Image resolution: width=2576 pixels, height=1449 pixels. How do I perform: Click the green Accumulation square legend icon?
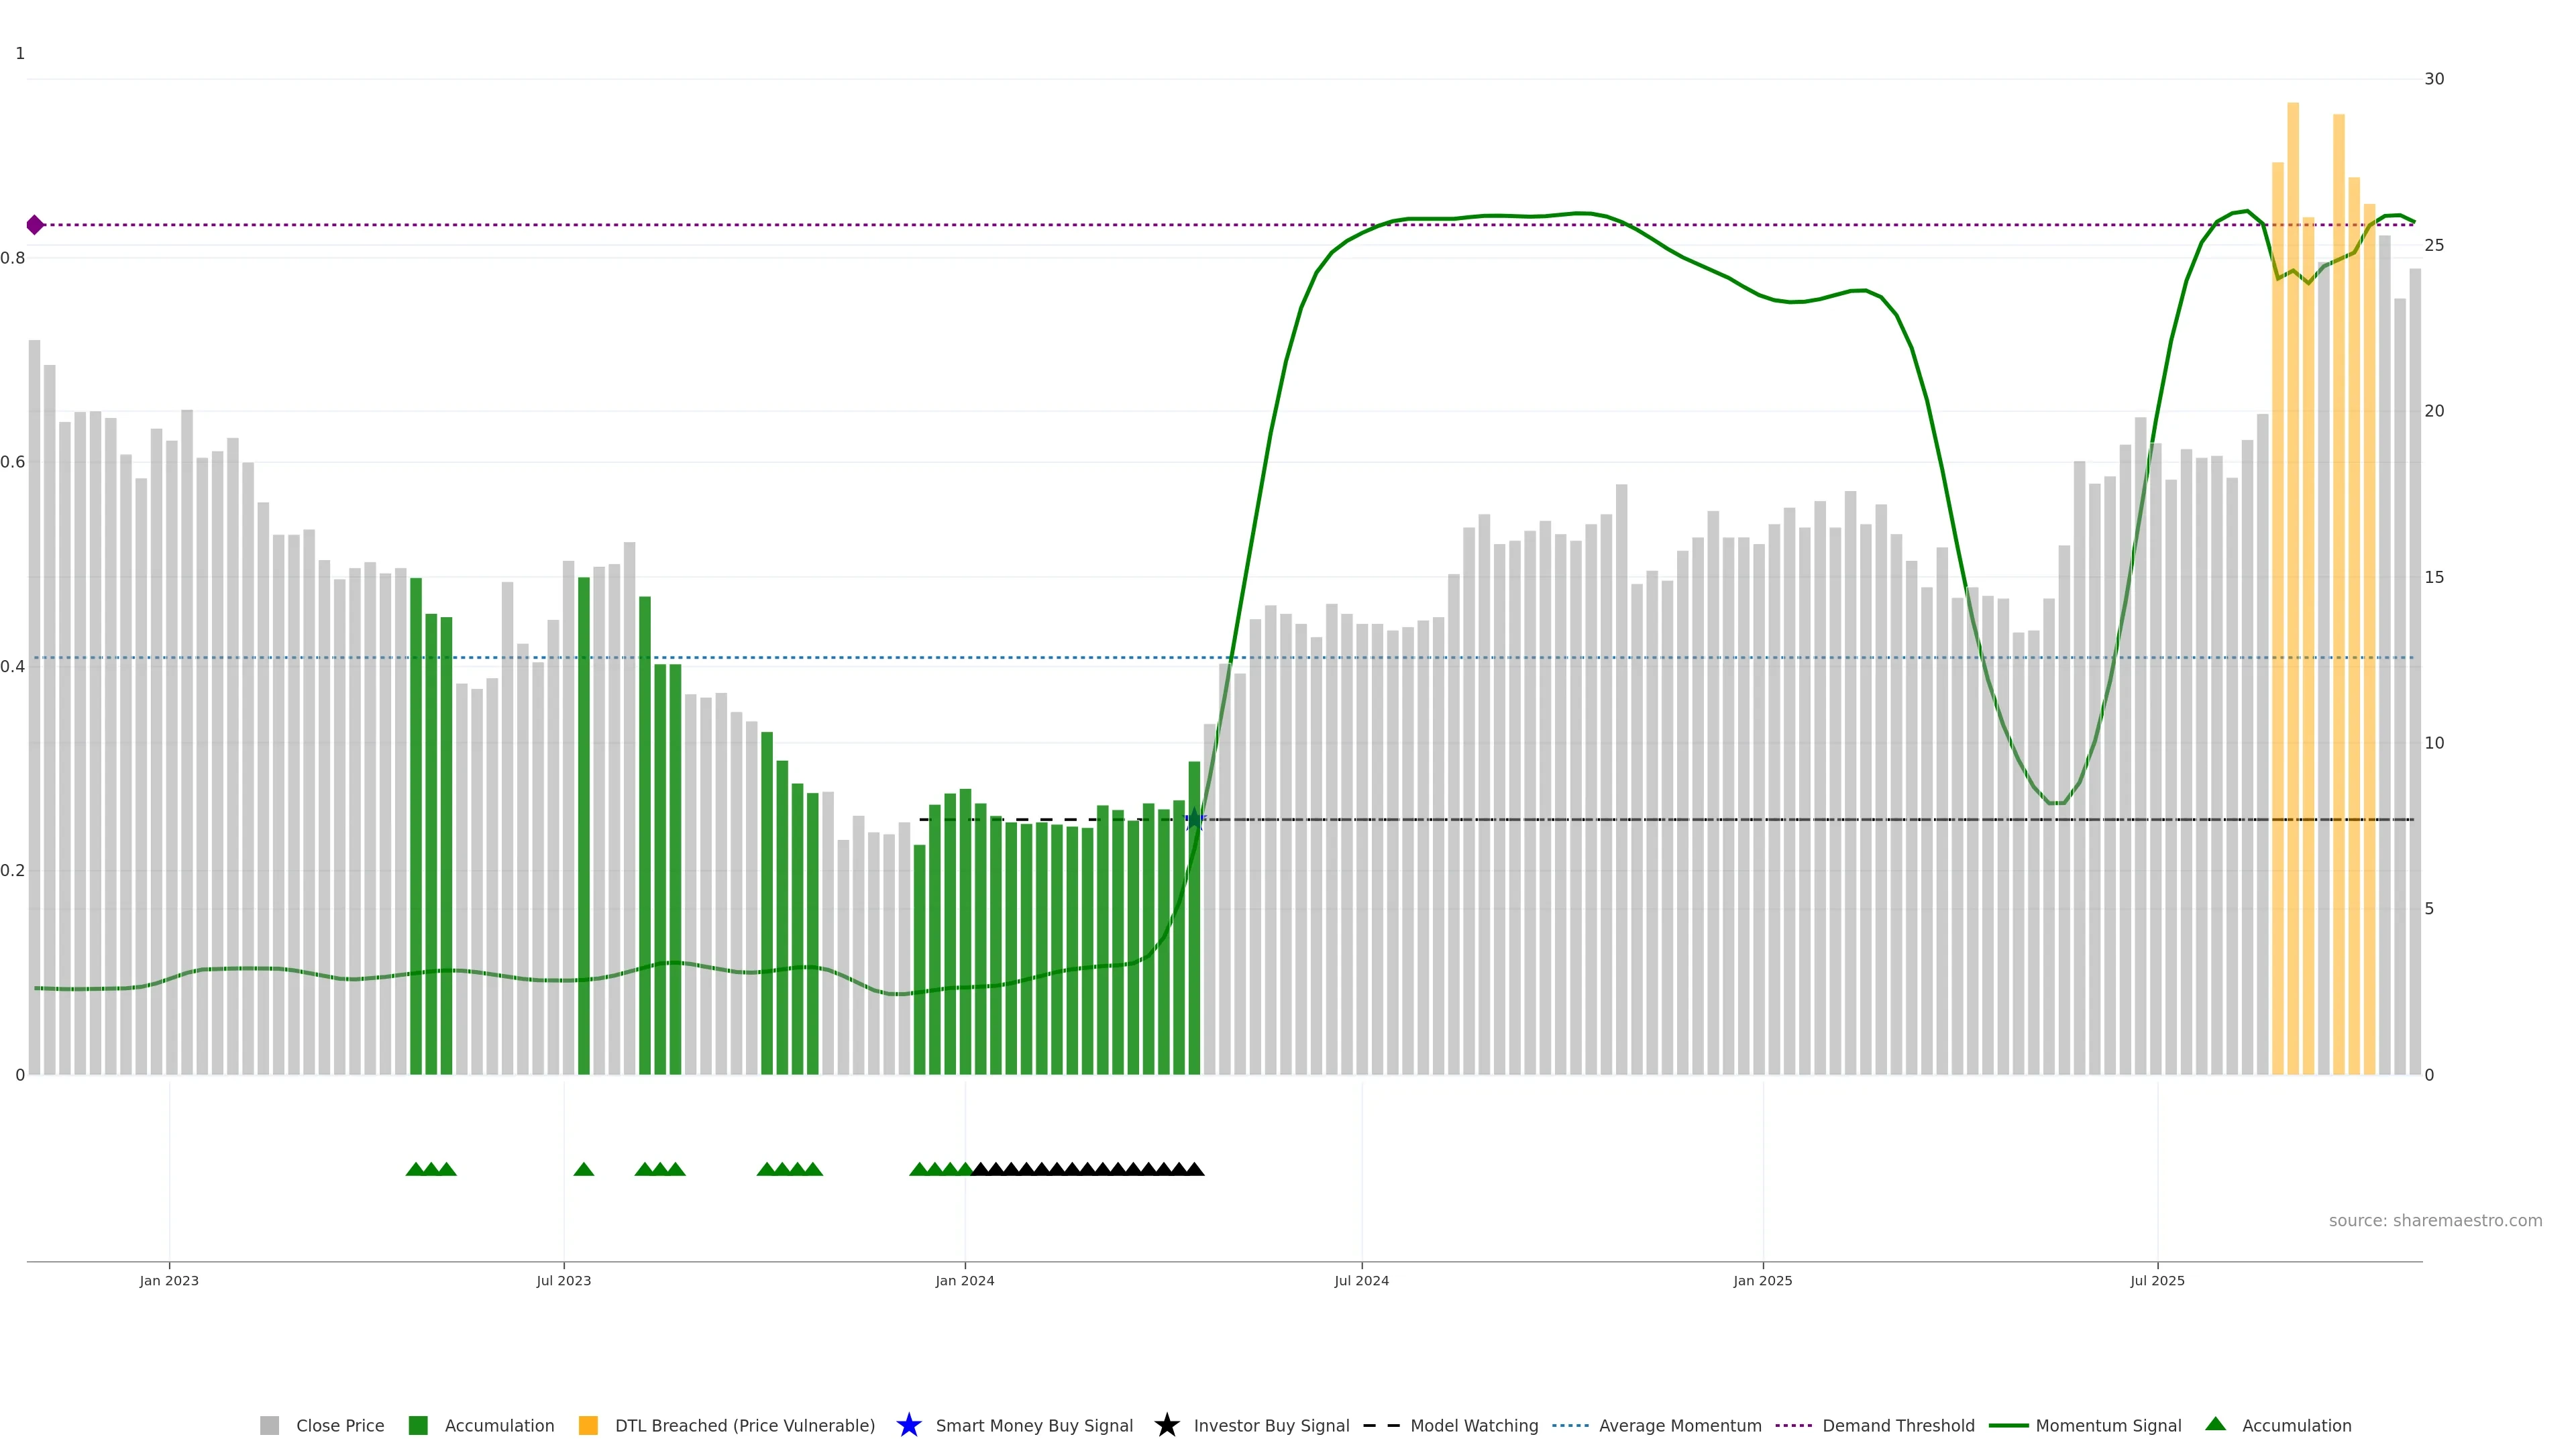point(418,1426)
